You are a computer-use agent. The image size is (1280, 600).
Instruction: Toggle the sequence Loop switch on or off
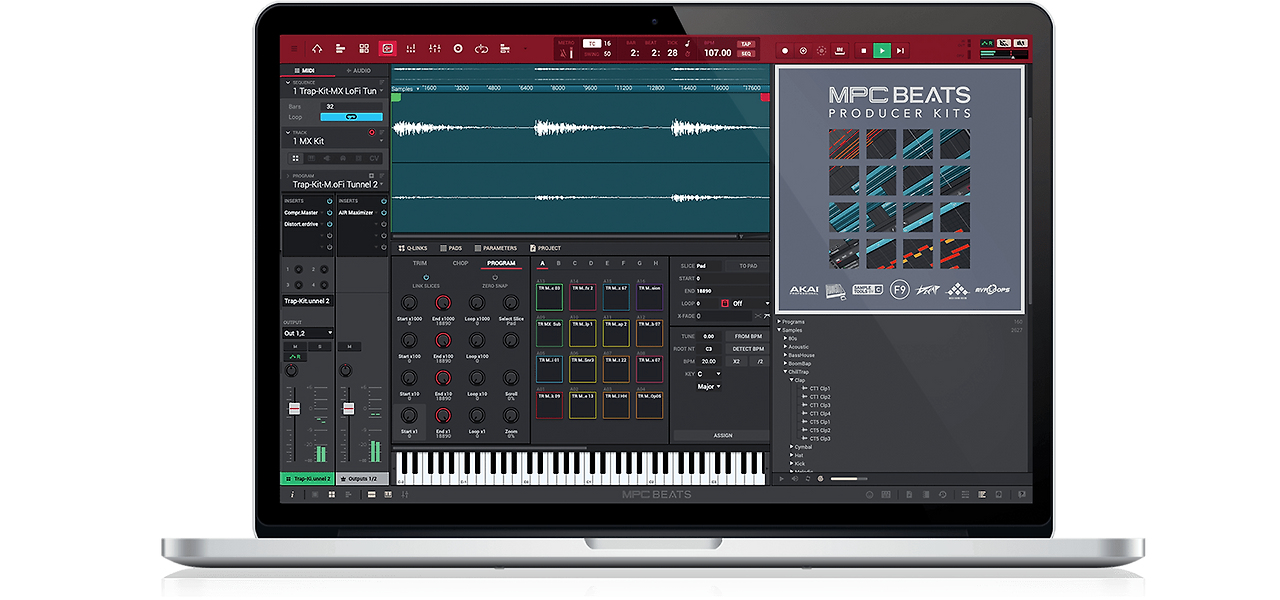pos(350,116)
